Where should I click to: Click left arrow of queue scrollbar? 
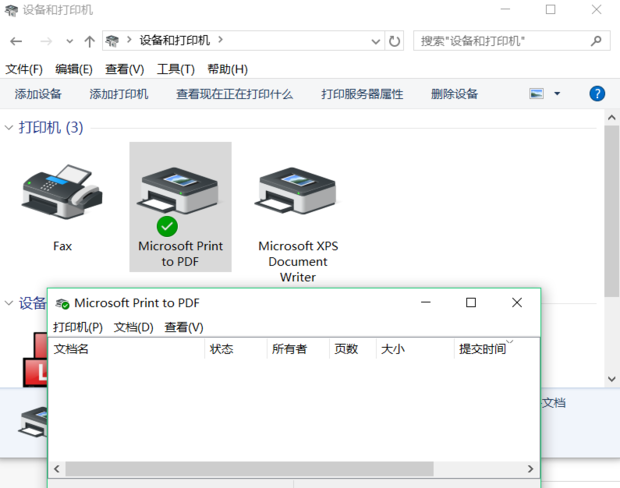coord(57,469)
